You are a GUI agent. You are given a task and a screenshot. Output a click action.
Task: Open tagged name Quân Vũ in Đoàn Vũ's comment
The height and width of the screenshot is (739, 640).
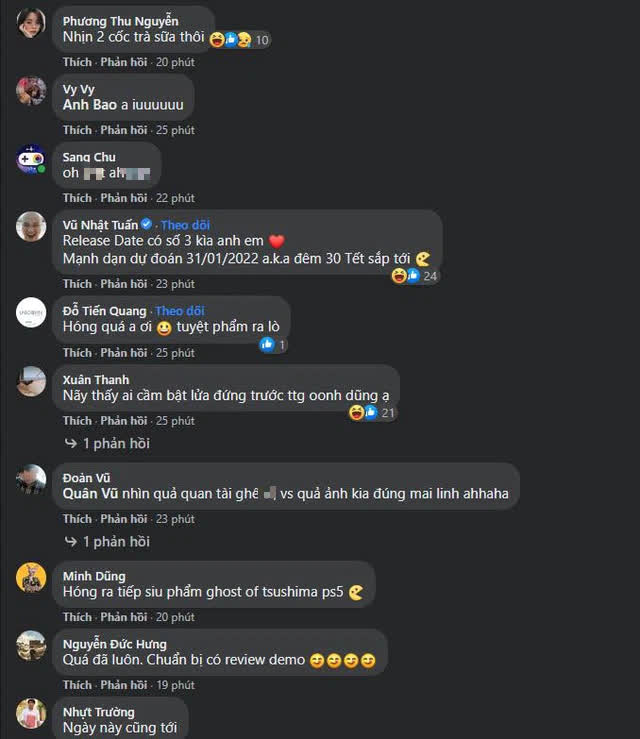[90, 493]
